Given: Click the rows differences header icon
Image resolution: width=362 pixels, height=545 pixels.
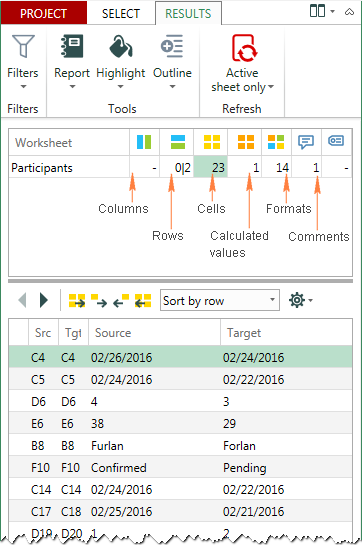Looking at the screenshot, I should [178, 142].
